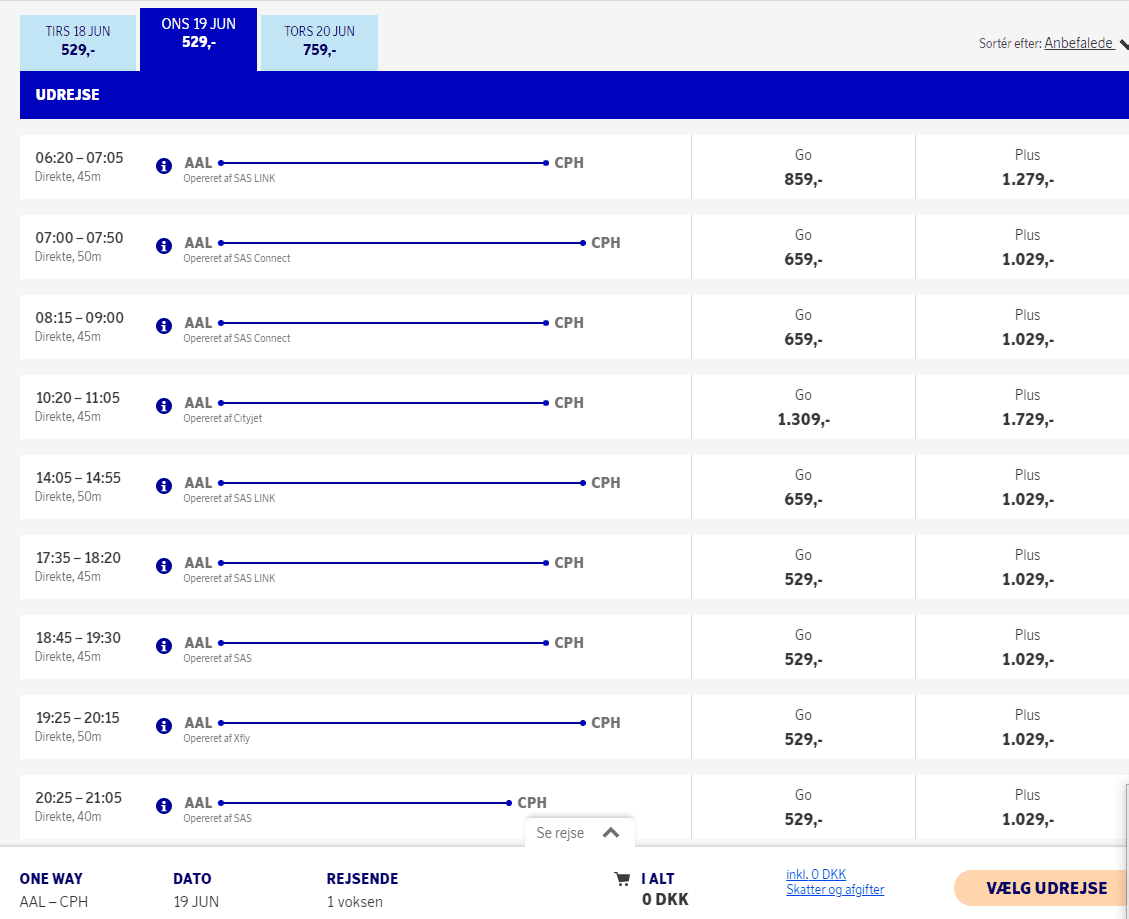Choose Plus fare 1.729,- on 10:20 flight
The width and height of the screenshot is (1129, 919).
pos(1027,408)
